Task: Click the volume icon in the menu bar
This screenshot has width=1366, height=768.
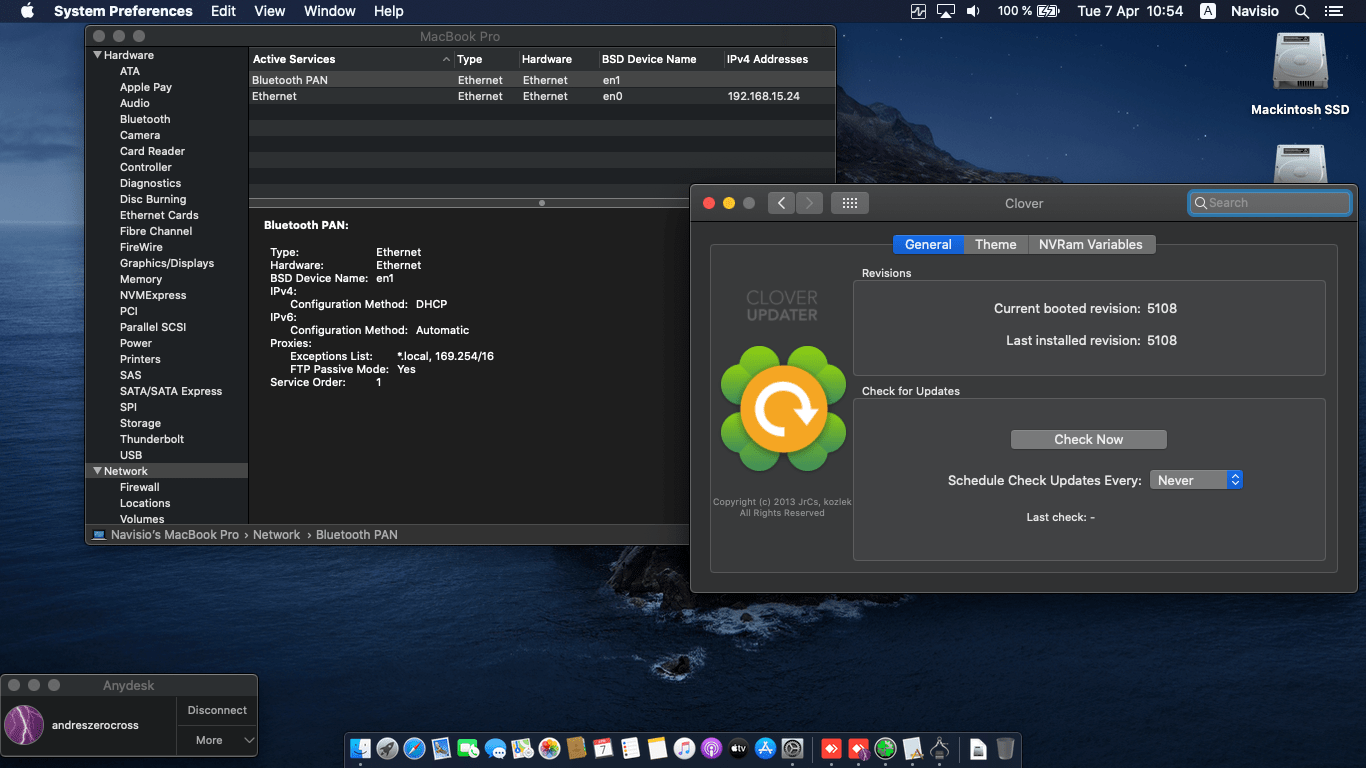Action: pyautogui.click(x=973, y=11)
